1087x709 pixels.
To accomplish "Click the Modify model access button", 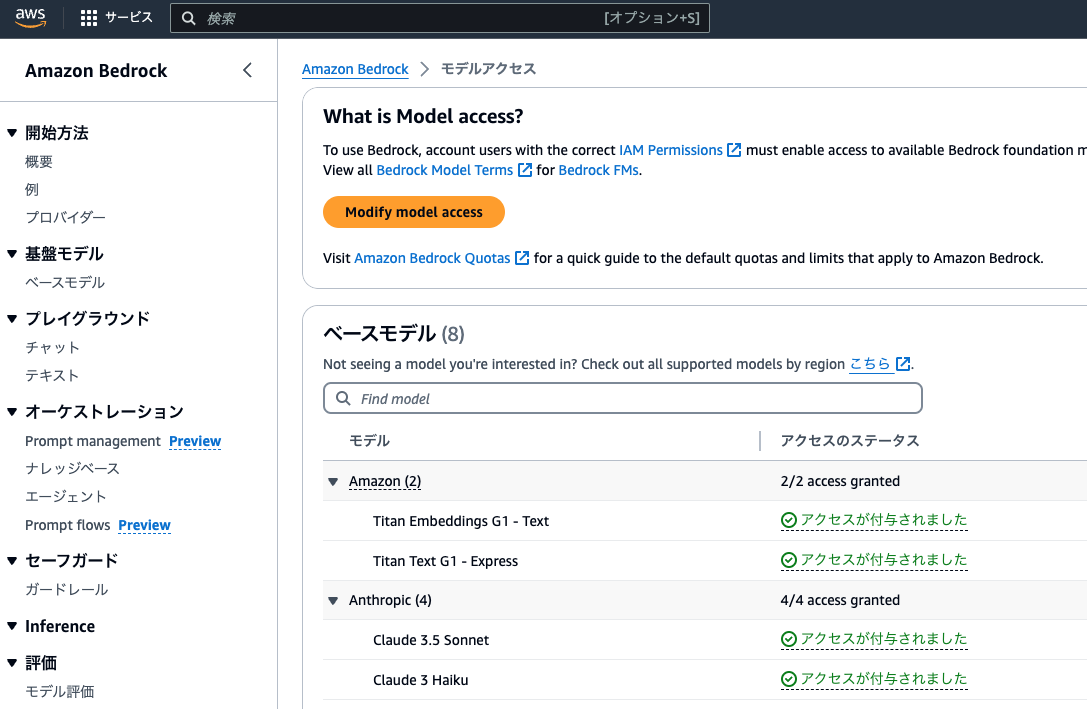I will point(413,212).
